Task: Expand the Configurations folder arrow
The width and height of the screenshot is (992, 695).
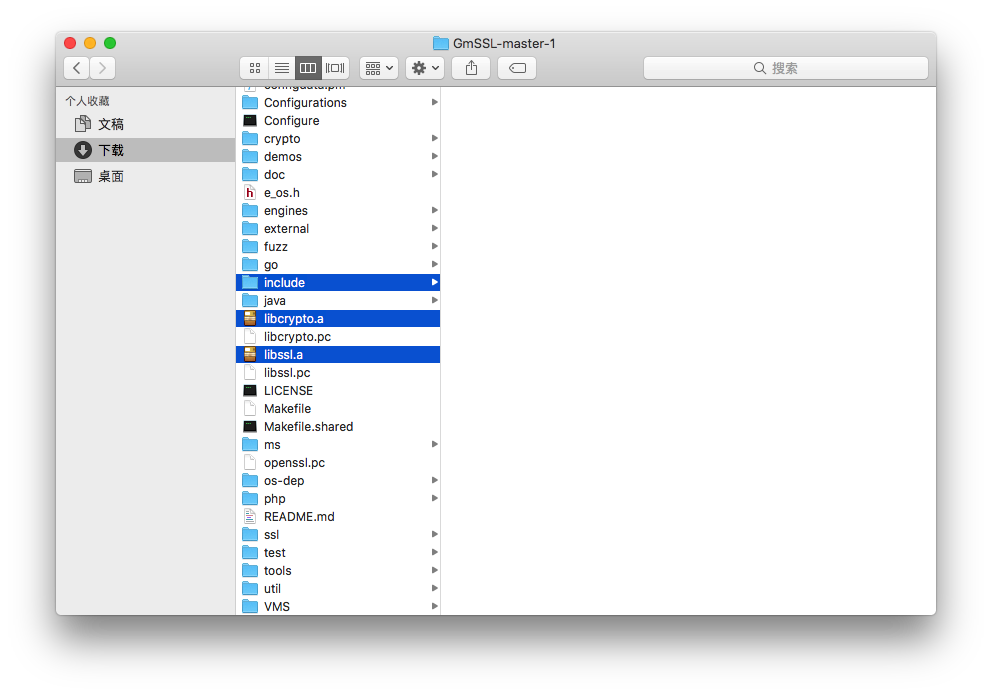Action: tap(435, 102)
